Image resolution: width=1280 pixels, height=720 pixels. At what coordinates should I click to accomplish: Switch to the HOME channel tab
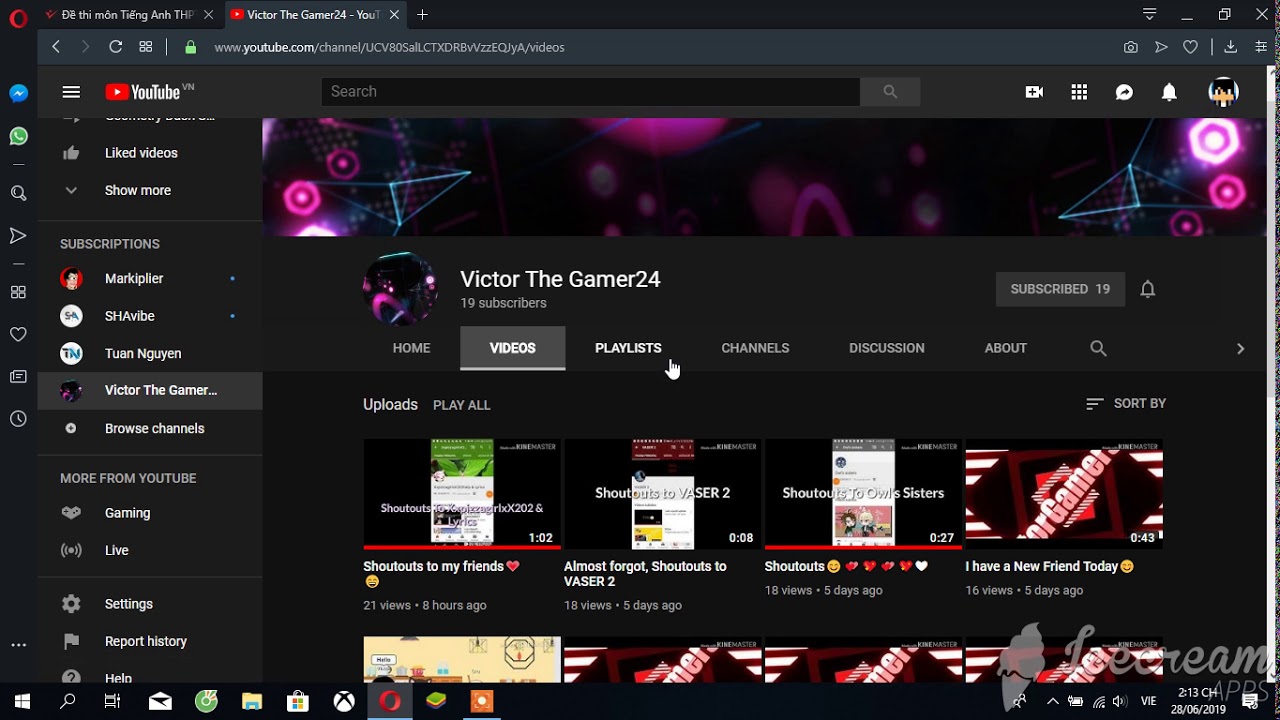click(411, 348)
